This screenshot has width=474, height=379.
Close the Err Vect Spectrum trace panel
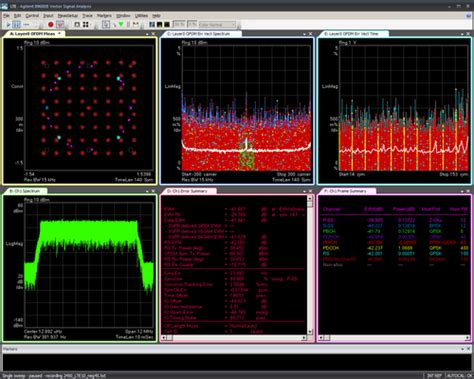coord(310,34)
